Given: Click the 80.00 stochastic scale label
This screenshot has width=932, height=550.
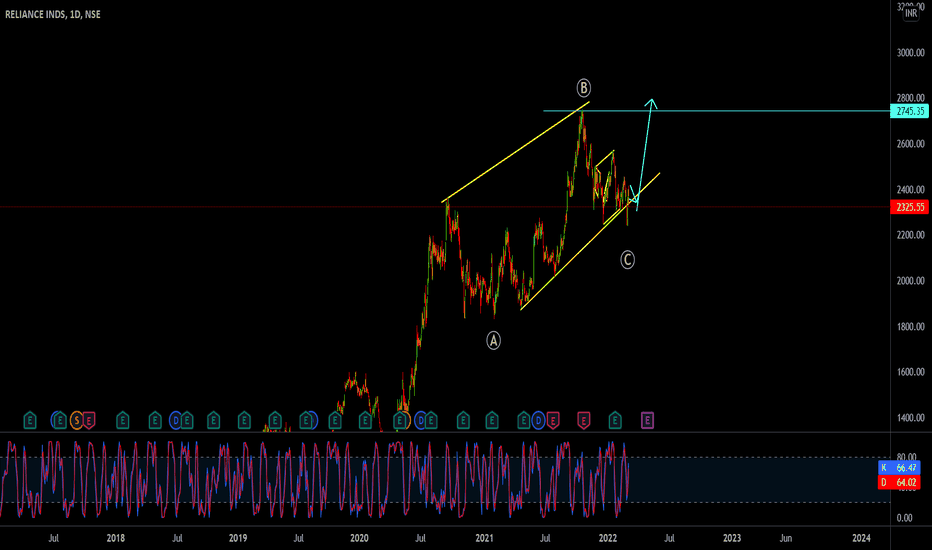Looking at the screenshot, I should click(x=906, y=457).
